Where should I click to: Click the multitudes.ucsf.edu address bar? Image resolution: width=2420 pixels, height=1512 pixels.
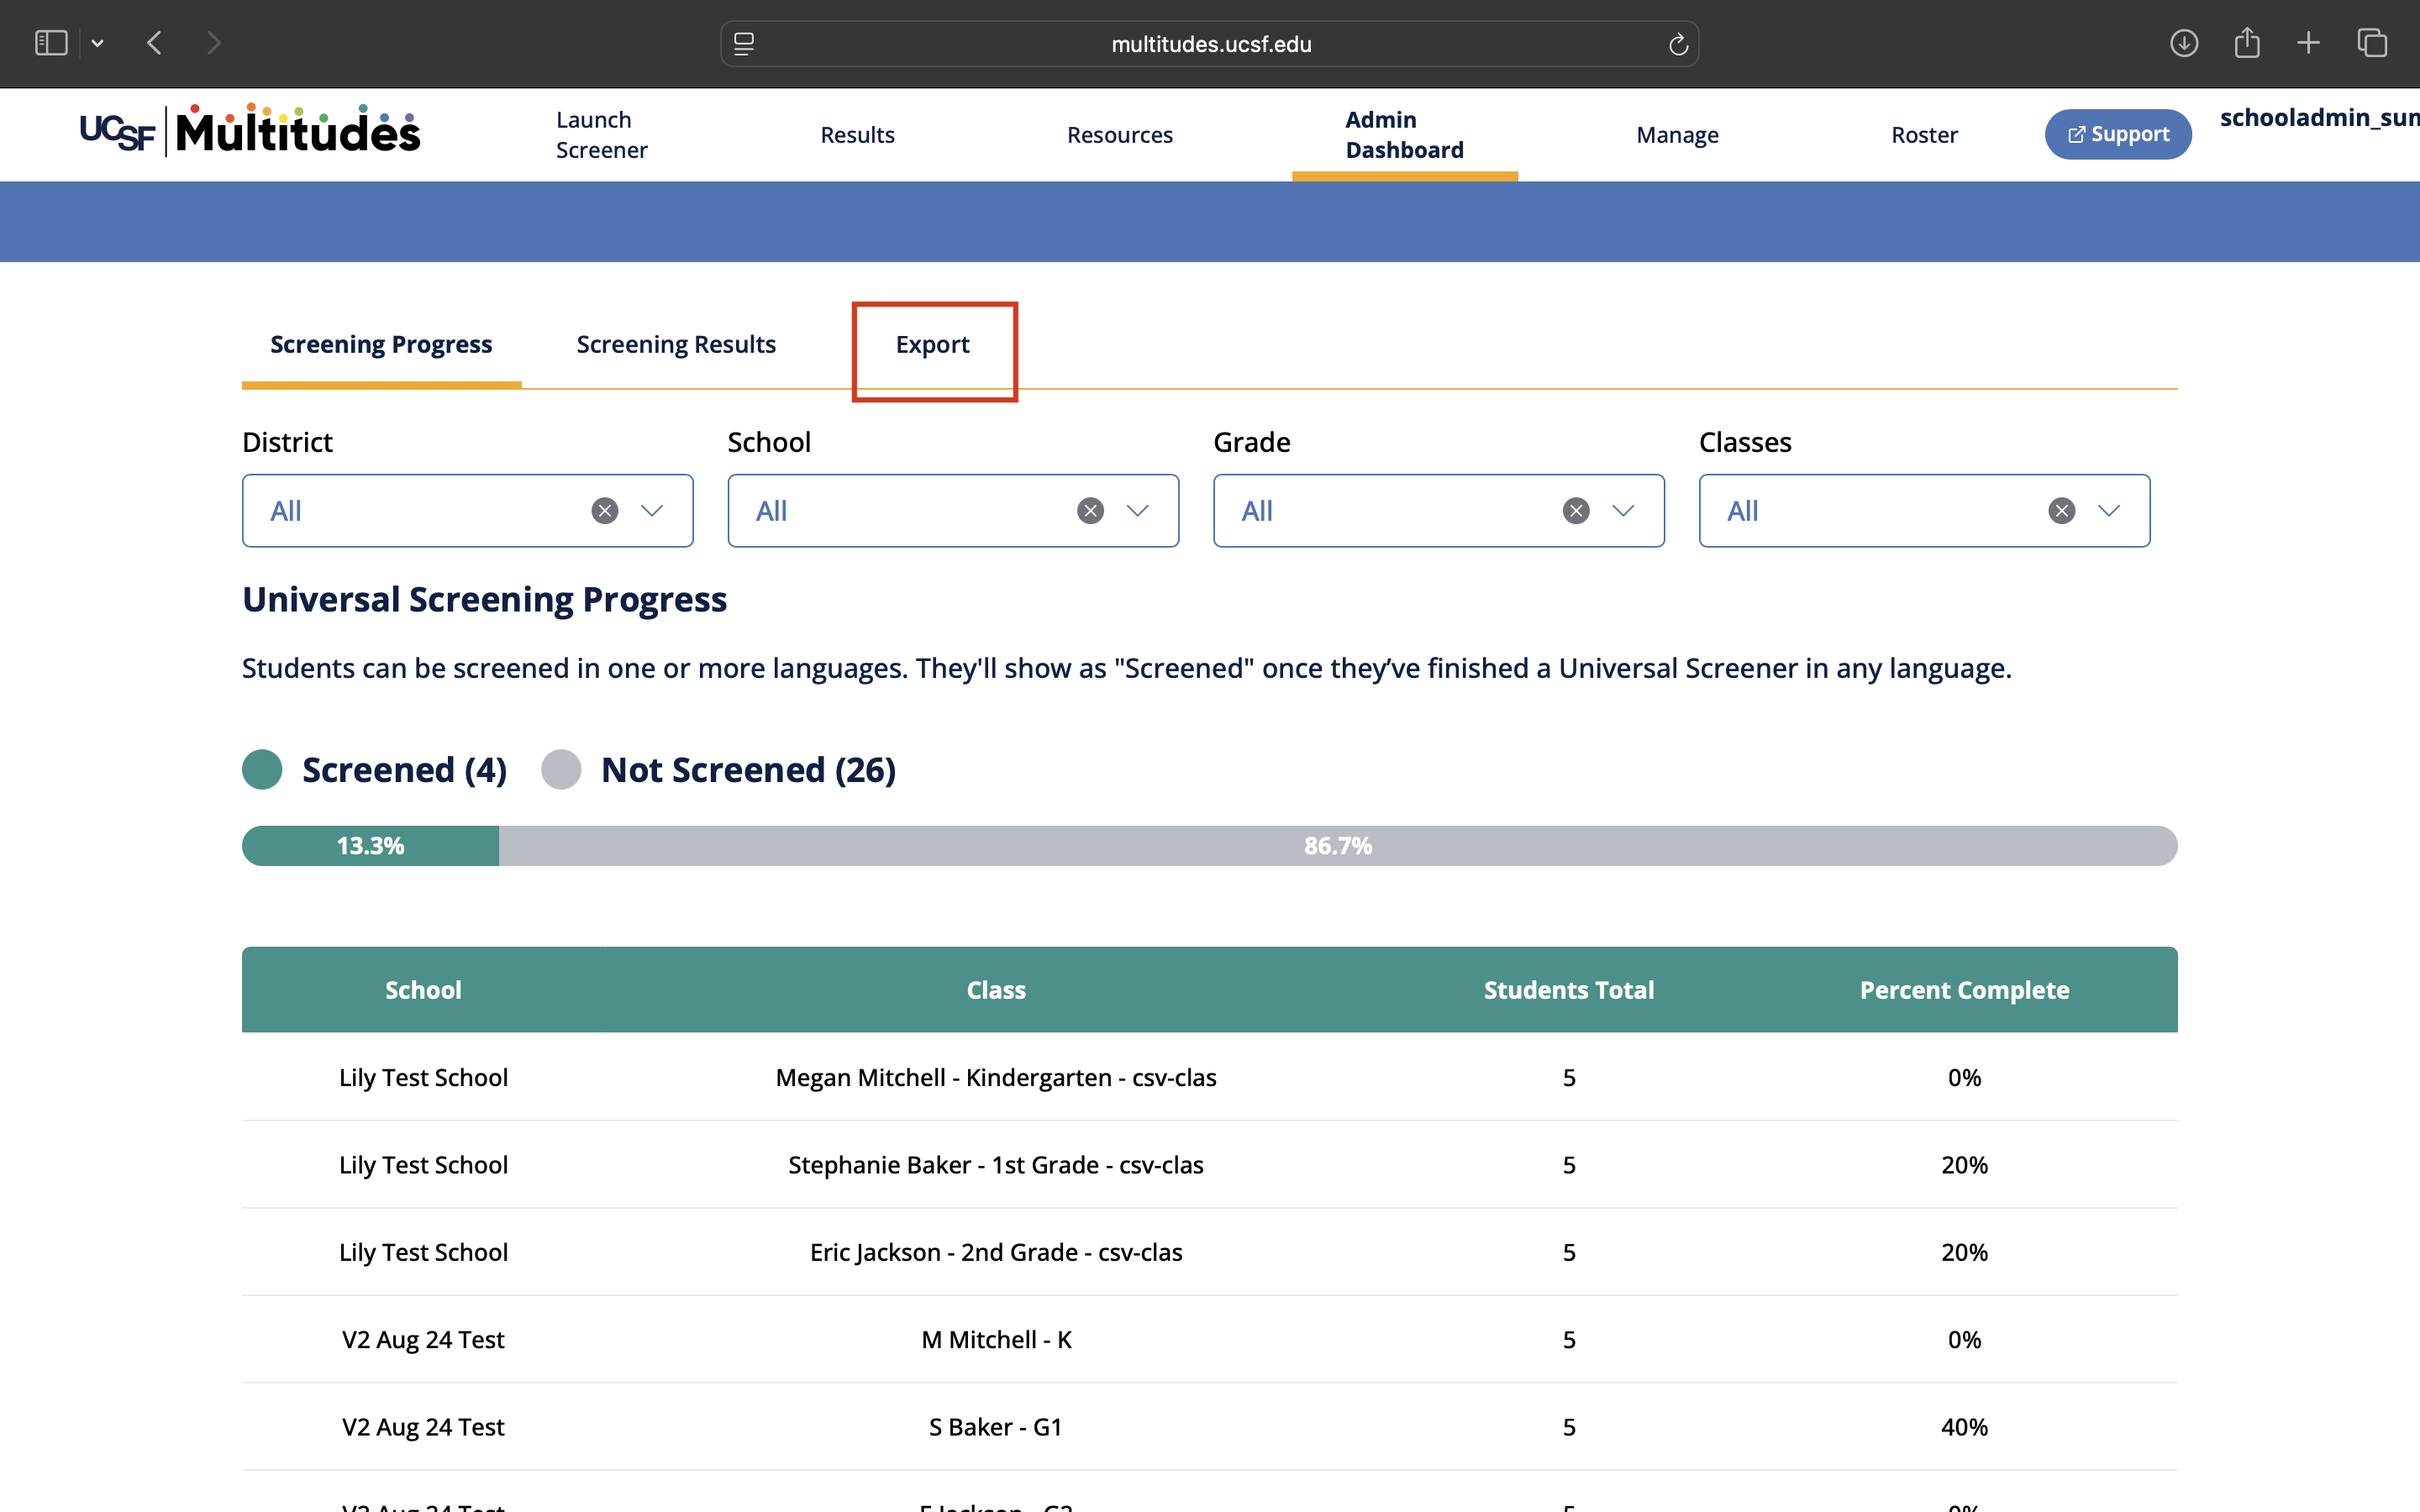click(1210, 44)
